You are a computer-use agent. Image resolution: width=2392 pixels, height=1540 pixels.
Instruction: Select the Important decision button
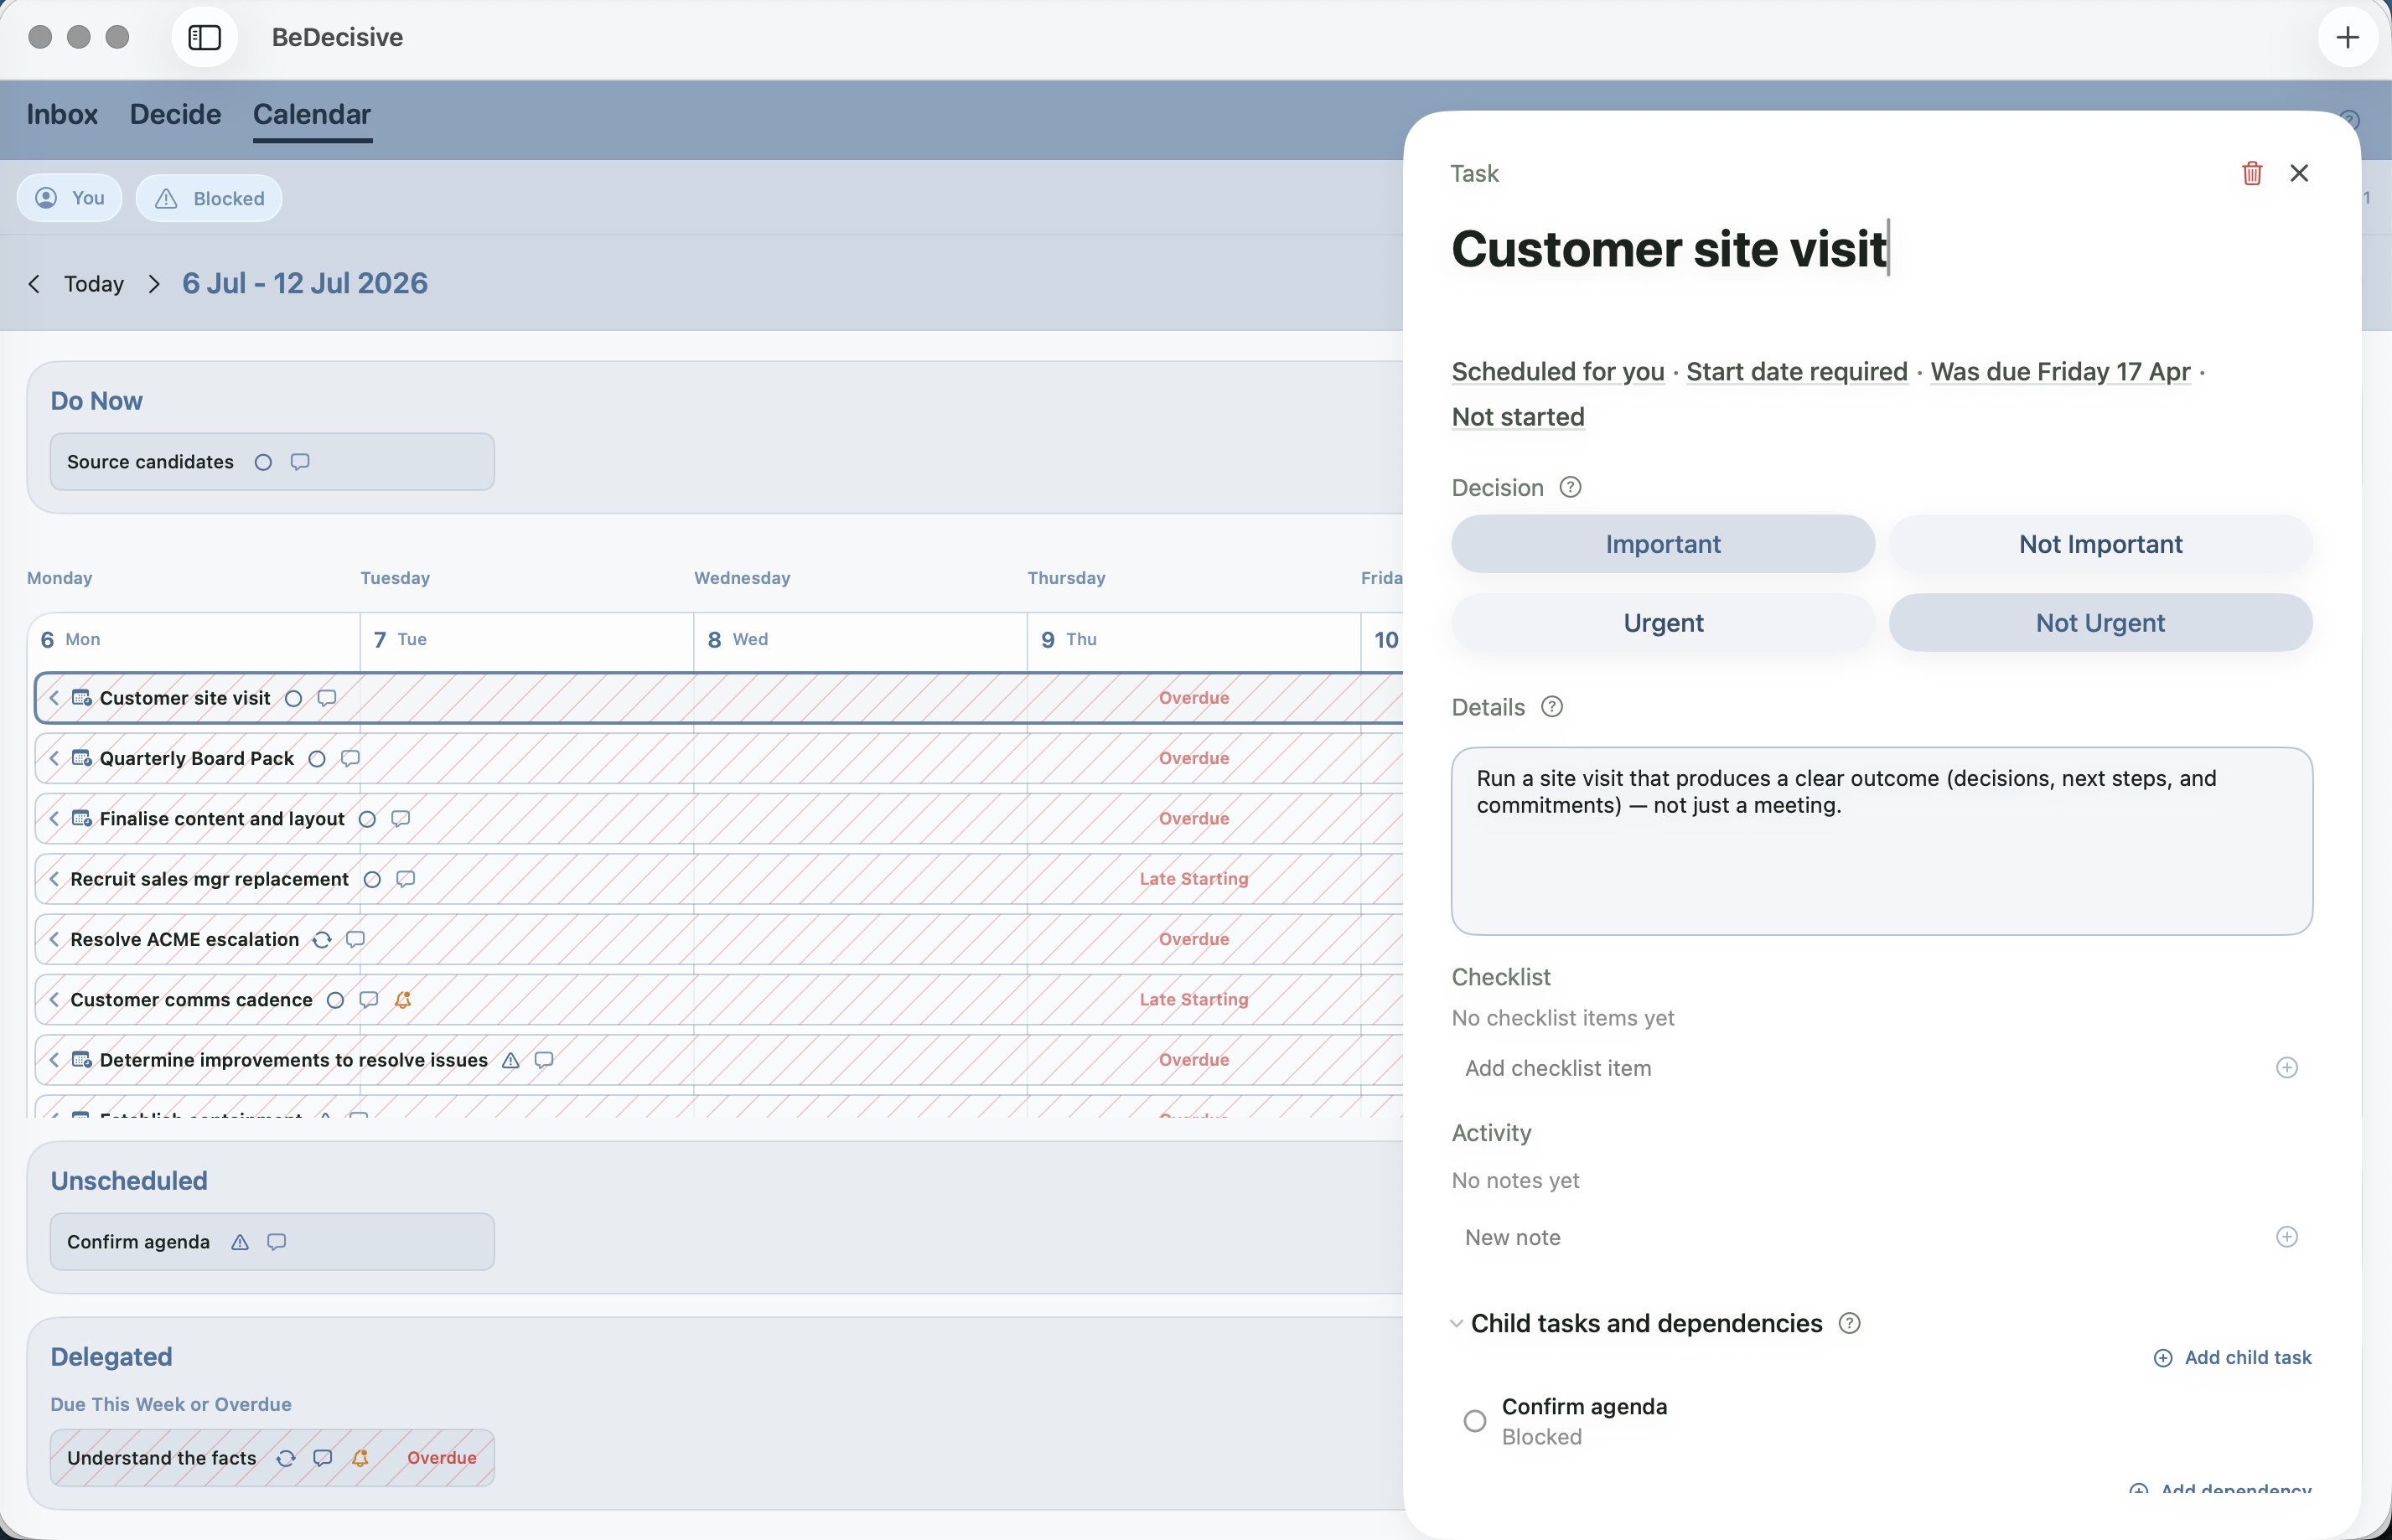click(x=1662, y=544)
